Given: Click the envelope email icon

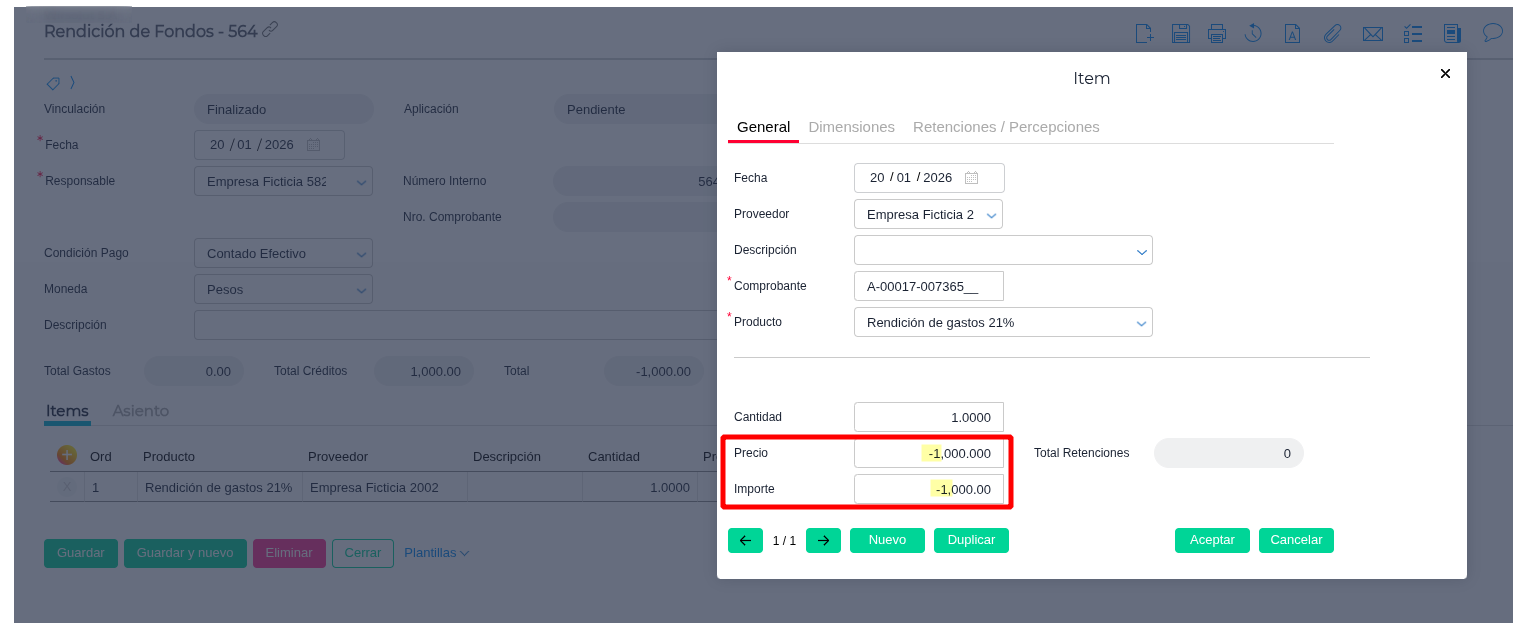Looking at the screenshot, I should click(1372, 34).
